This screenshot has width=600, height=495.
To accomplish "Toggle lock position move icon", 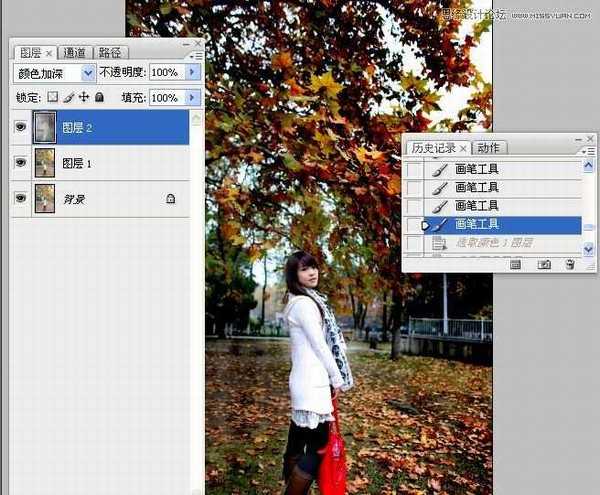I will (84, 97).
